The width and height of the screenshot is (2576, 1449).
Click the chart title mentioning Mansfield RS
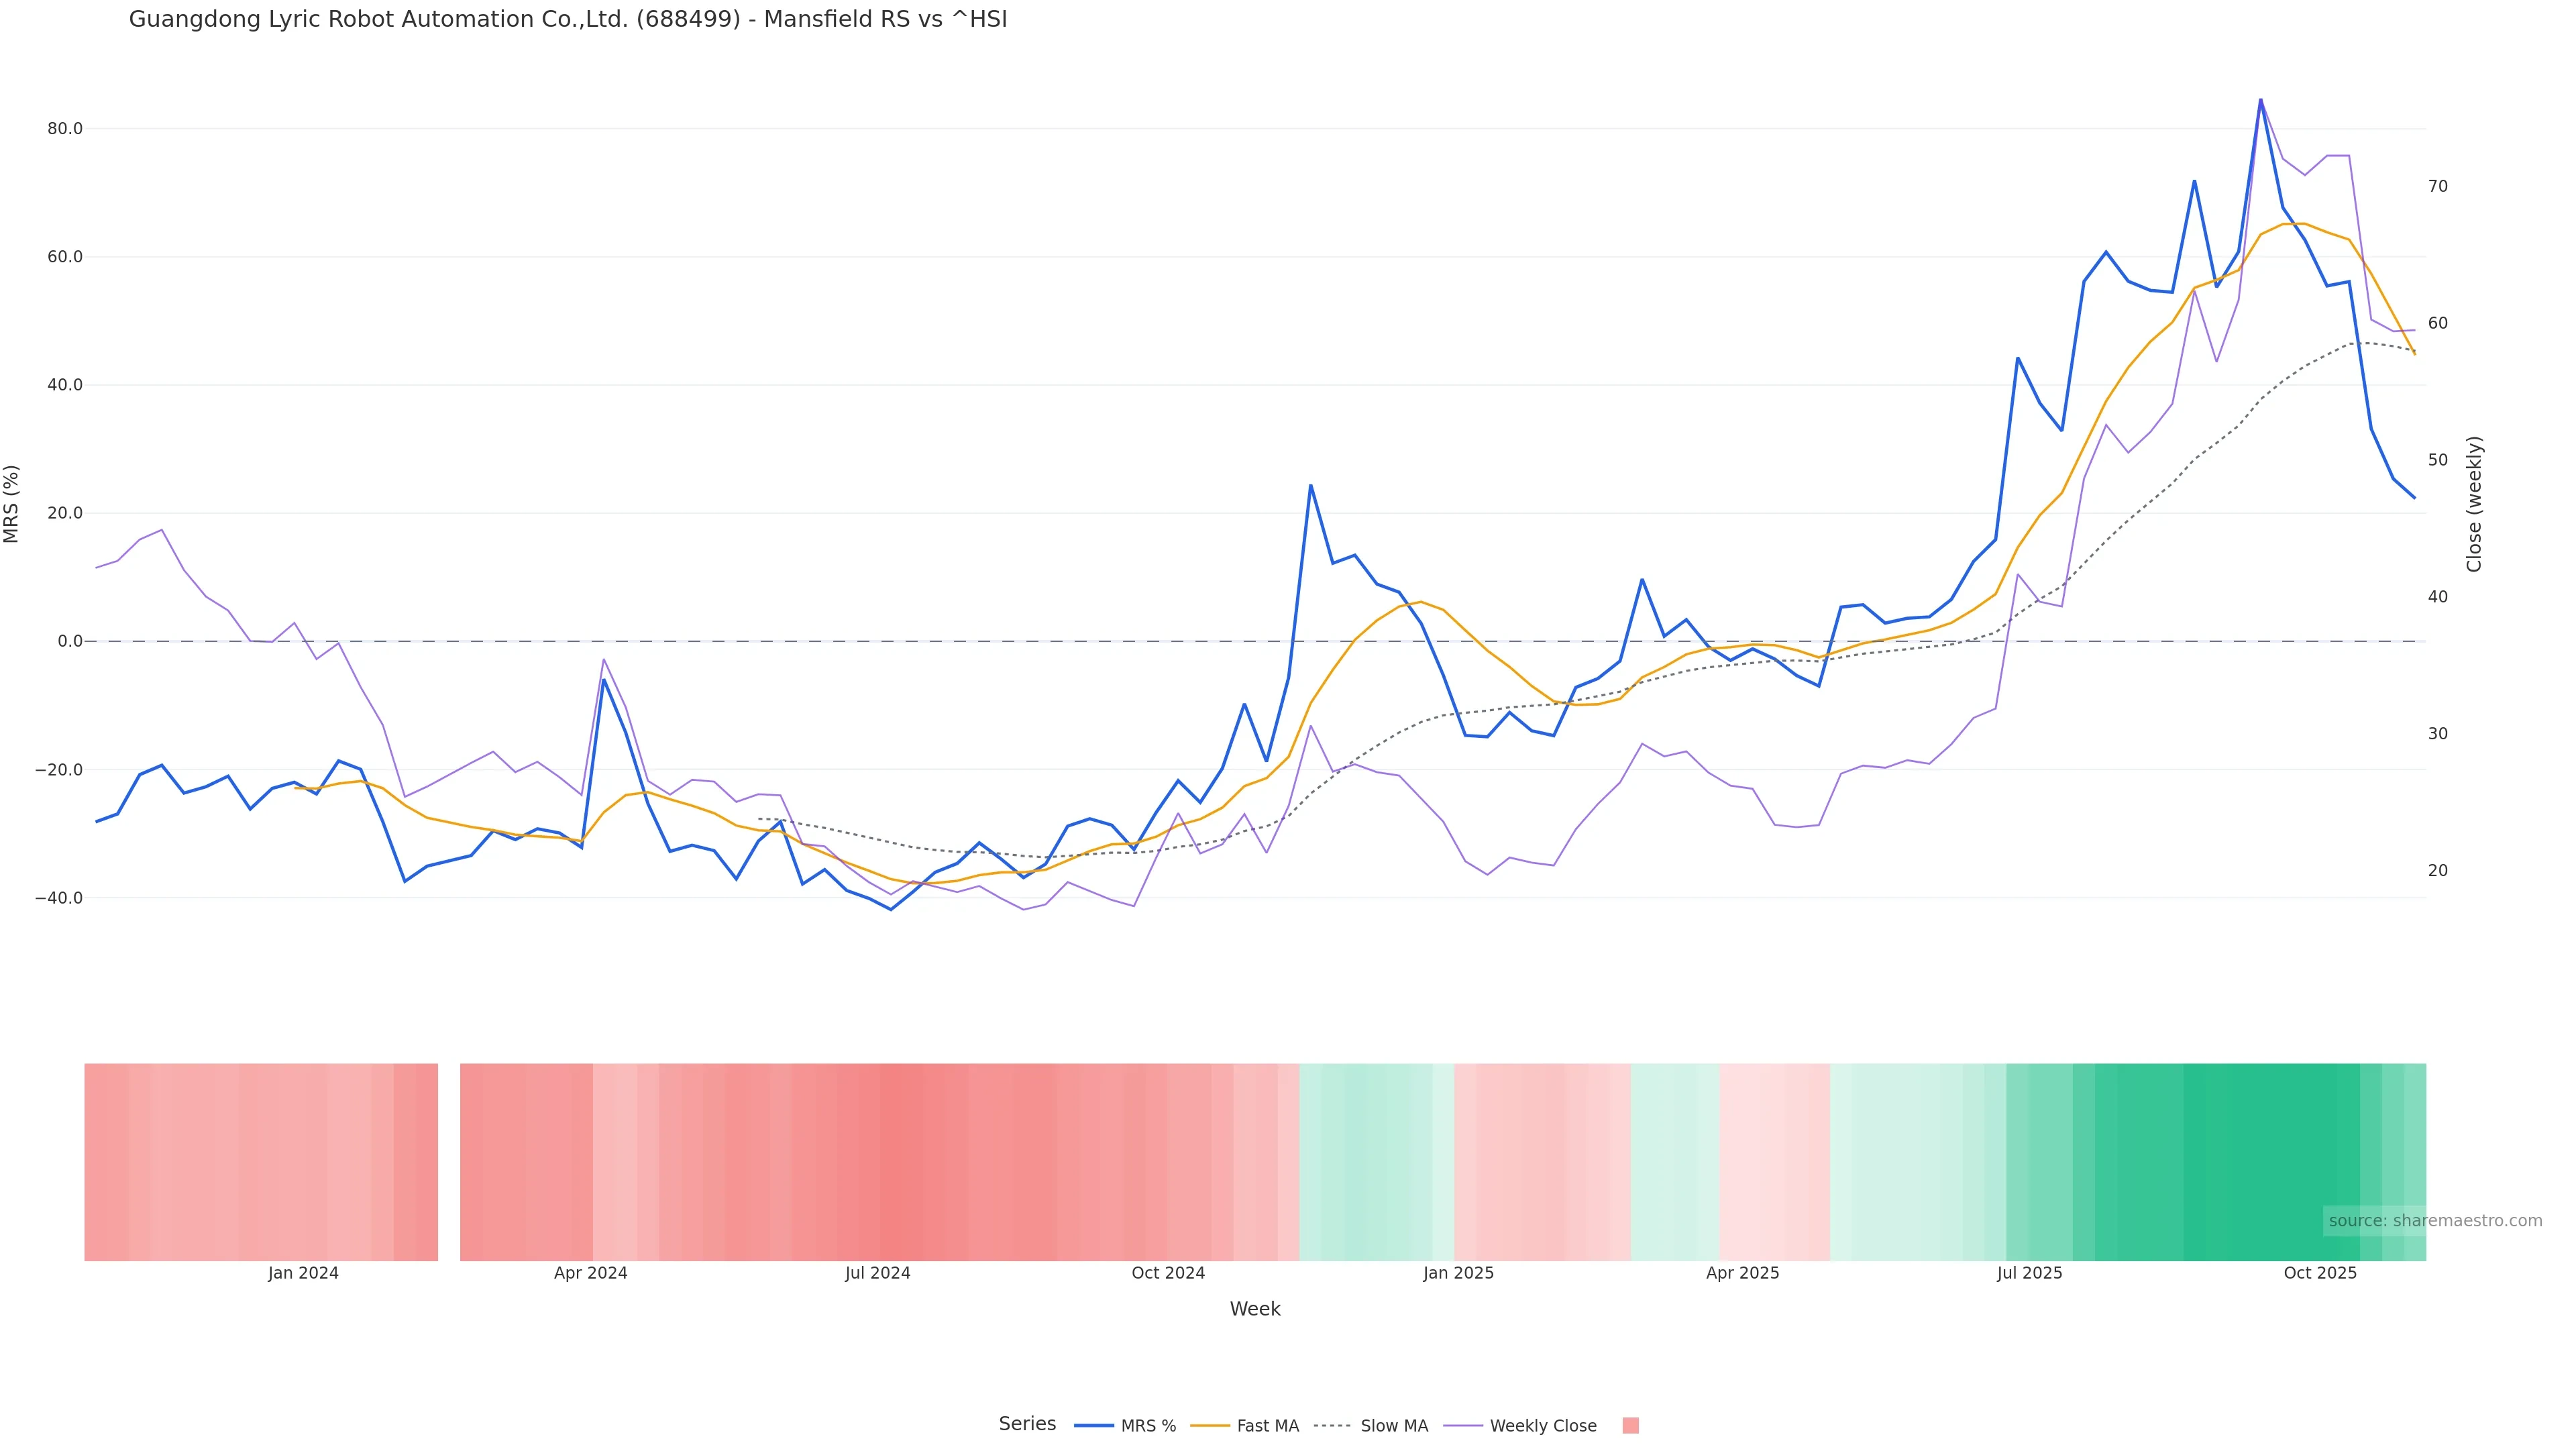tap(568, 19)
